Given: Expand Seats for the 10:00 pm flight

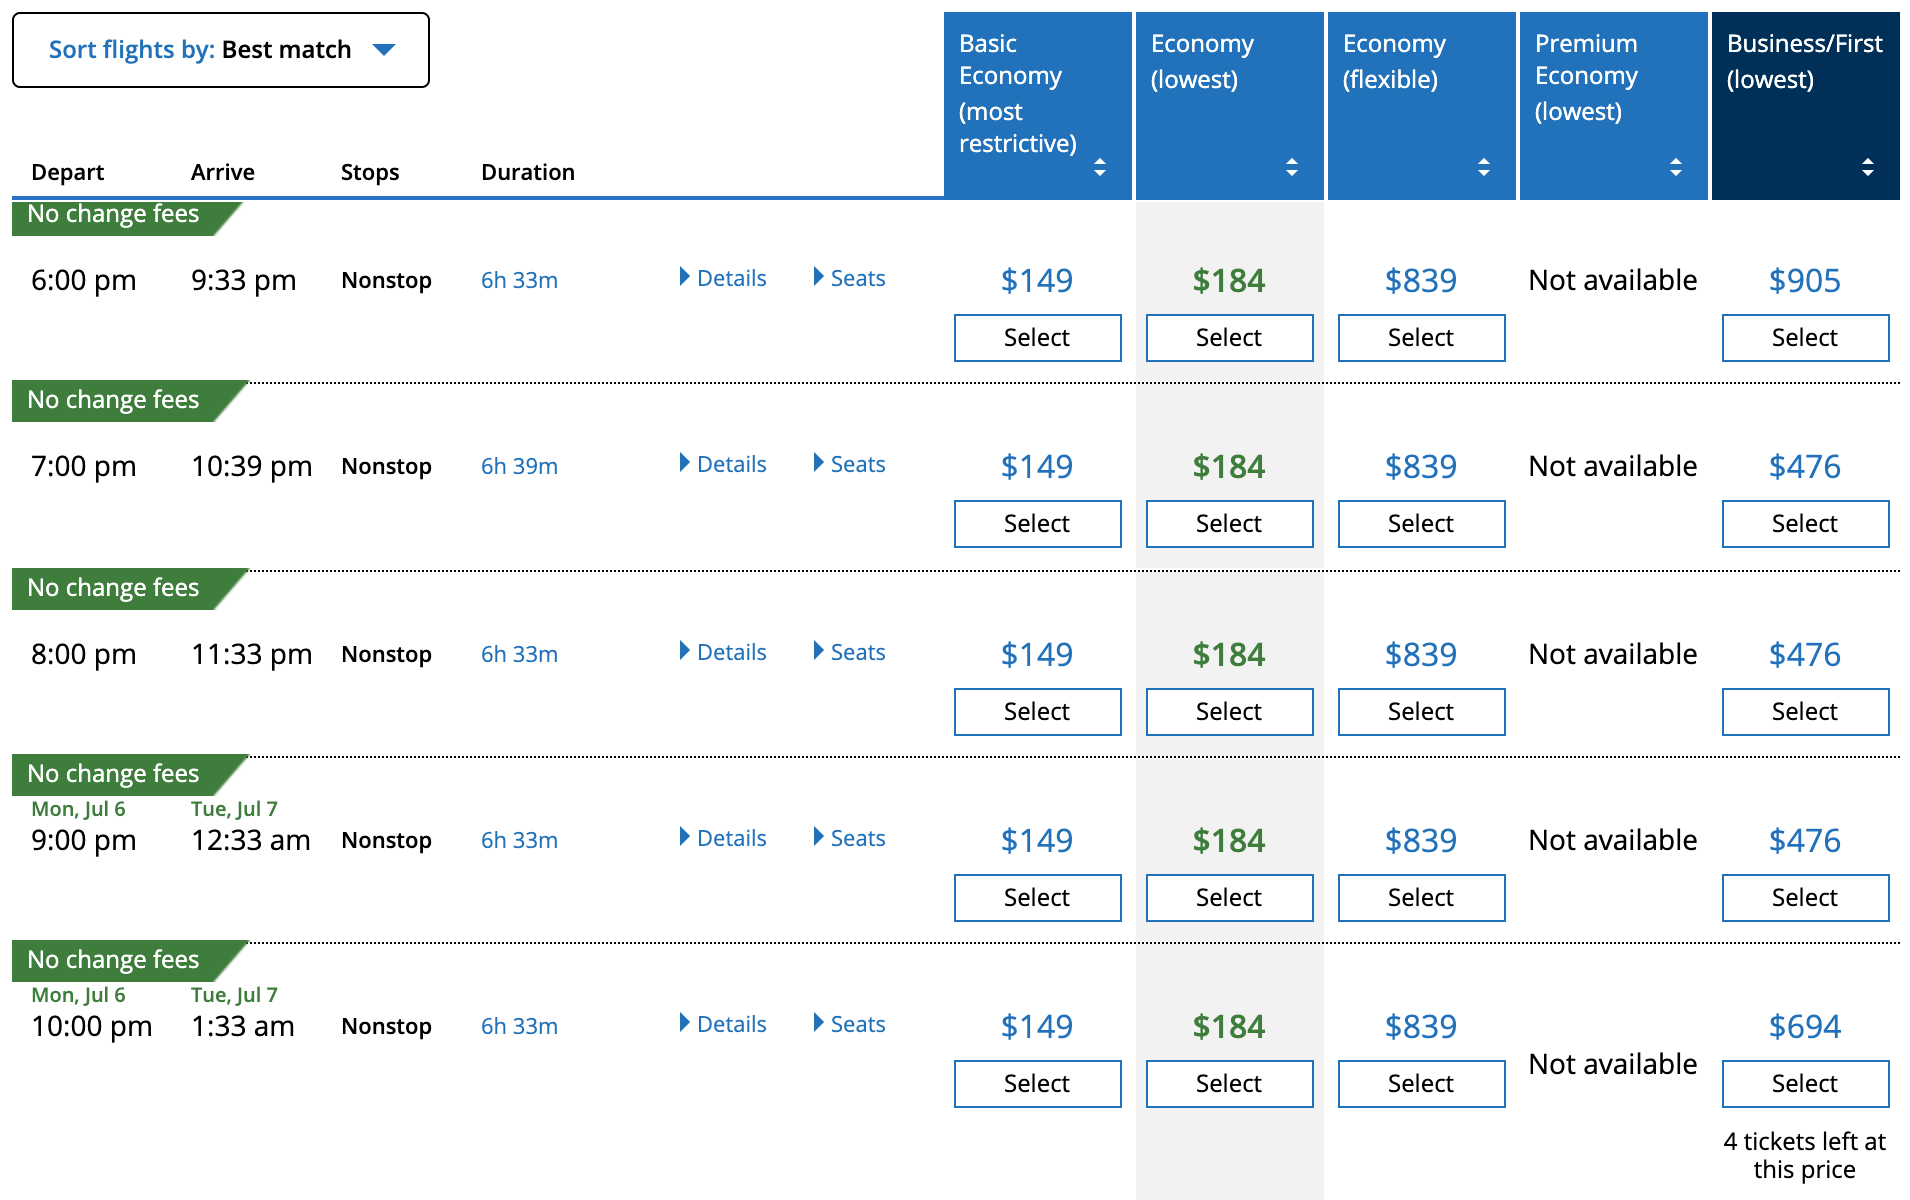Looking at the screenshot, I should click(x=850, y=1024).
